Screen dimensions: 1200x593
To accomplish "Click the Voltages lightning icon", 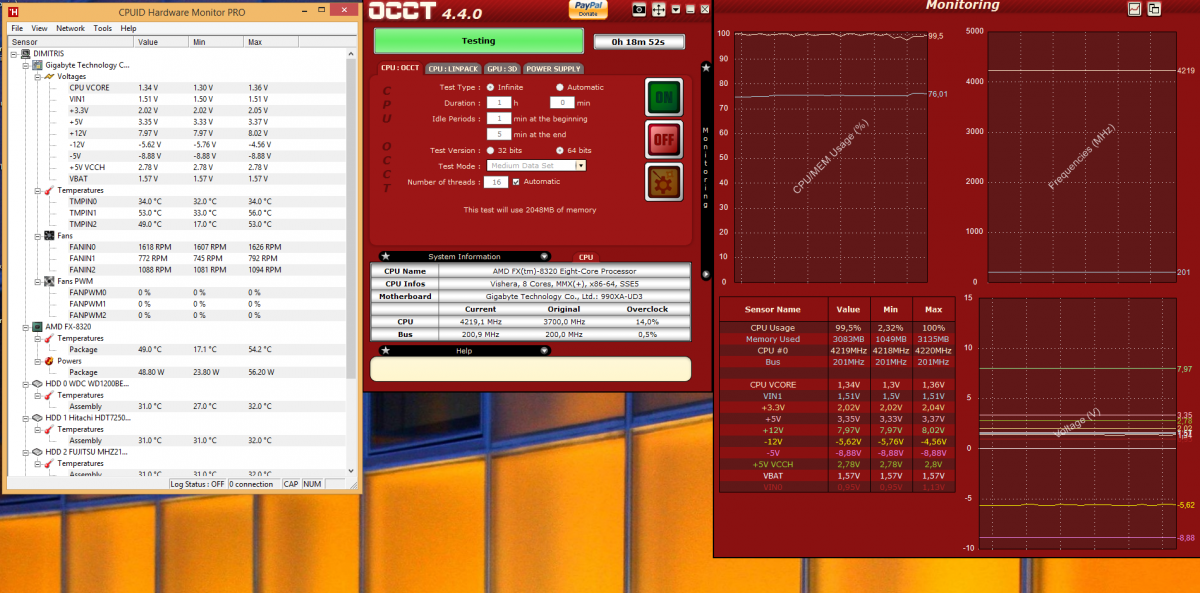I will [x=49, y=76].
